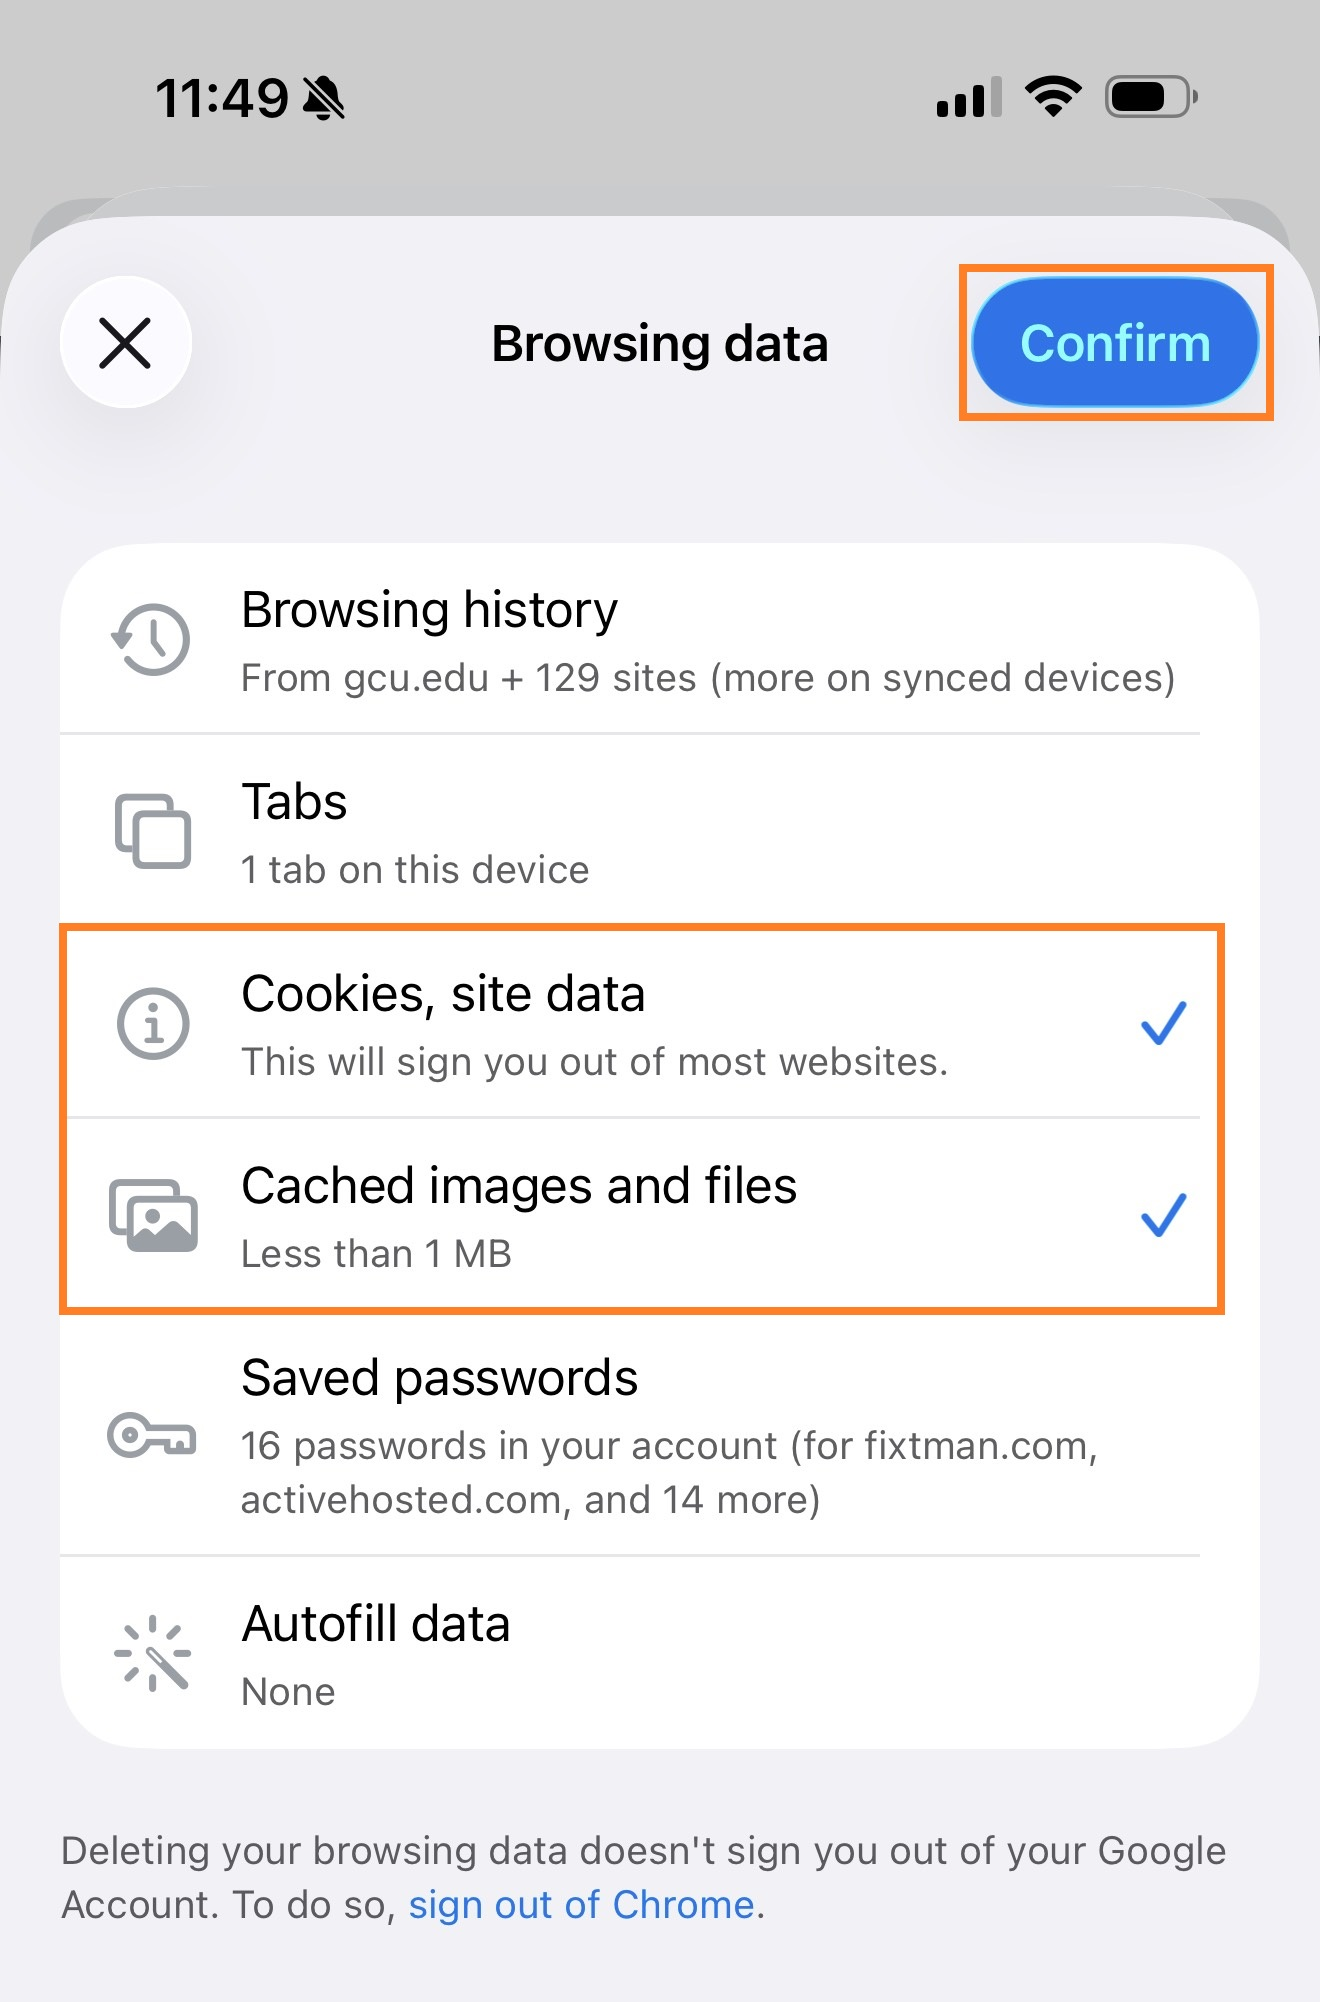Open the sign out of Chrome link
Screen dimensions: 1320x2002
click(583, 1904)
